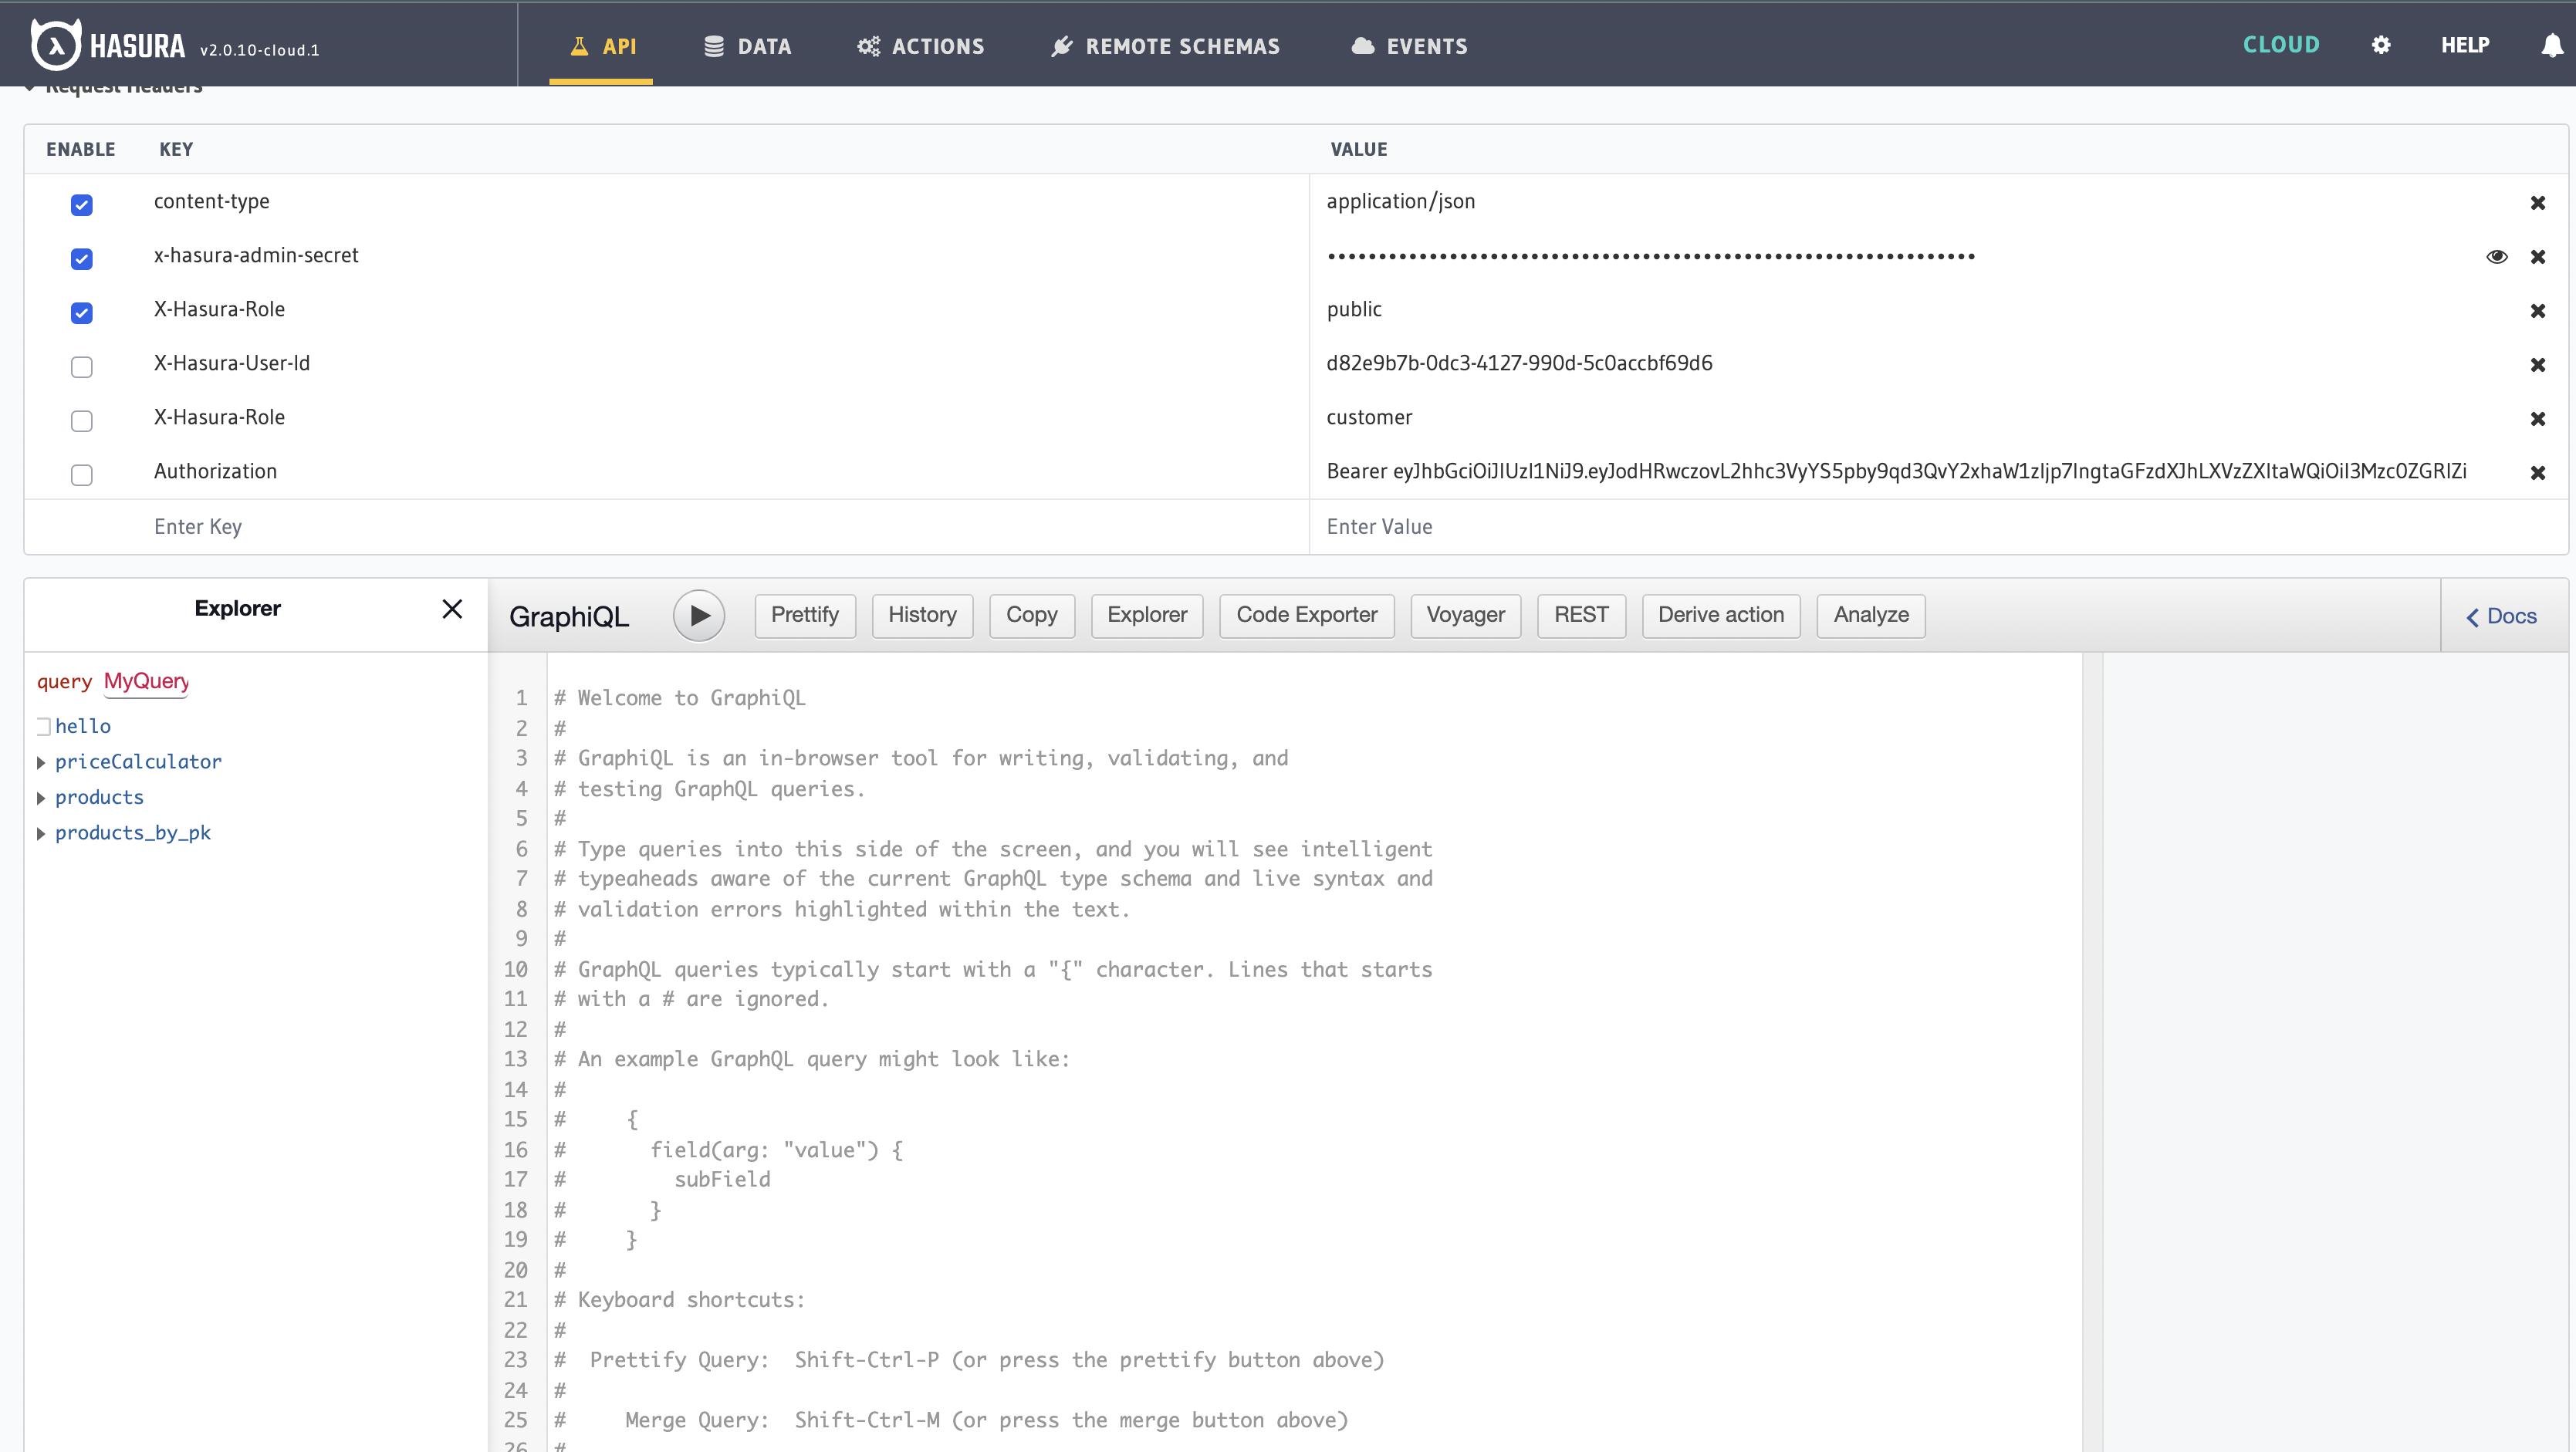Expand the products_by_pk tree node
Image resolution: width=2576 pixels, height=1452 pixels.
click(x=41, y=834)
